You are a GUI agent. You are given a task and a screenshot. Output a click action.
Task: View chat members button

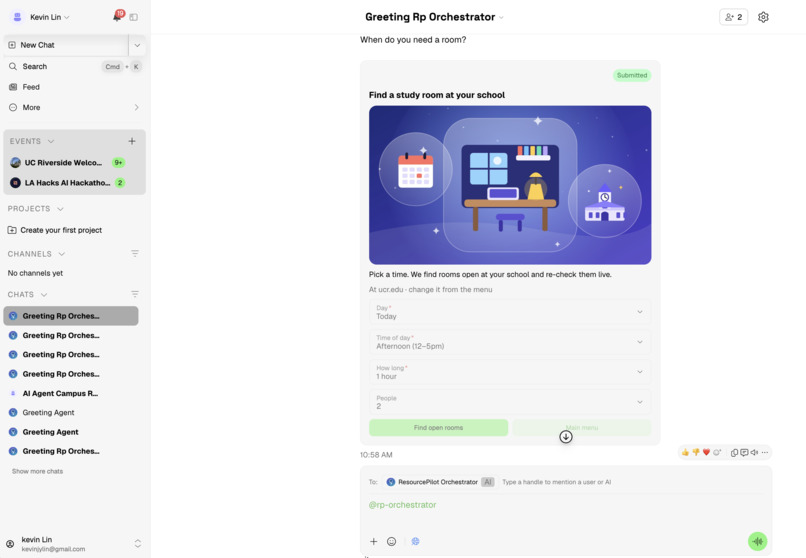point(734,17)
